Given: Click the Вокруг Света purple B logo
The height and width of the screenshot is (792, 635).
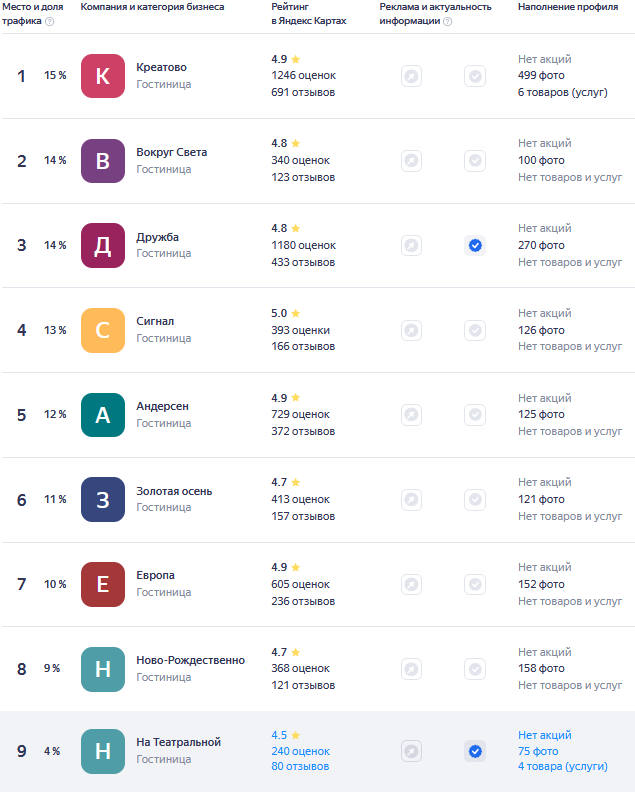Looking at the screenshot, I should coord(103,161).
